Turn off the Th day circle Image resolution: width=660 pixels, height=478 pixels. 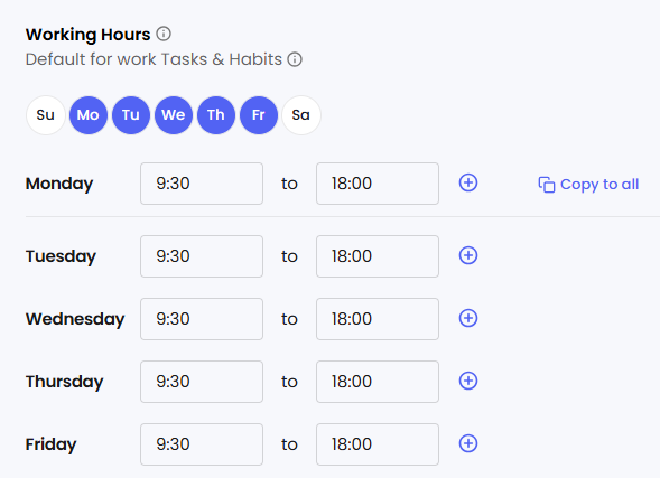point(216,115)
